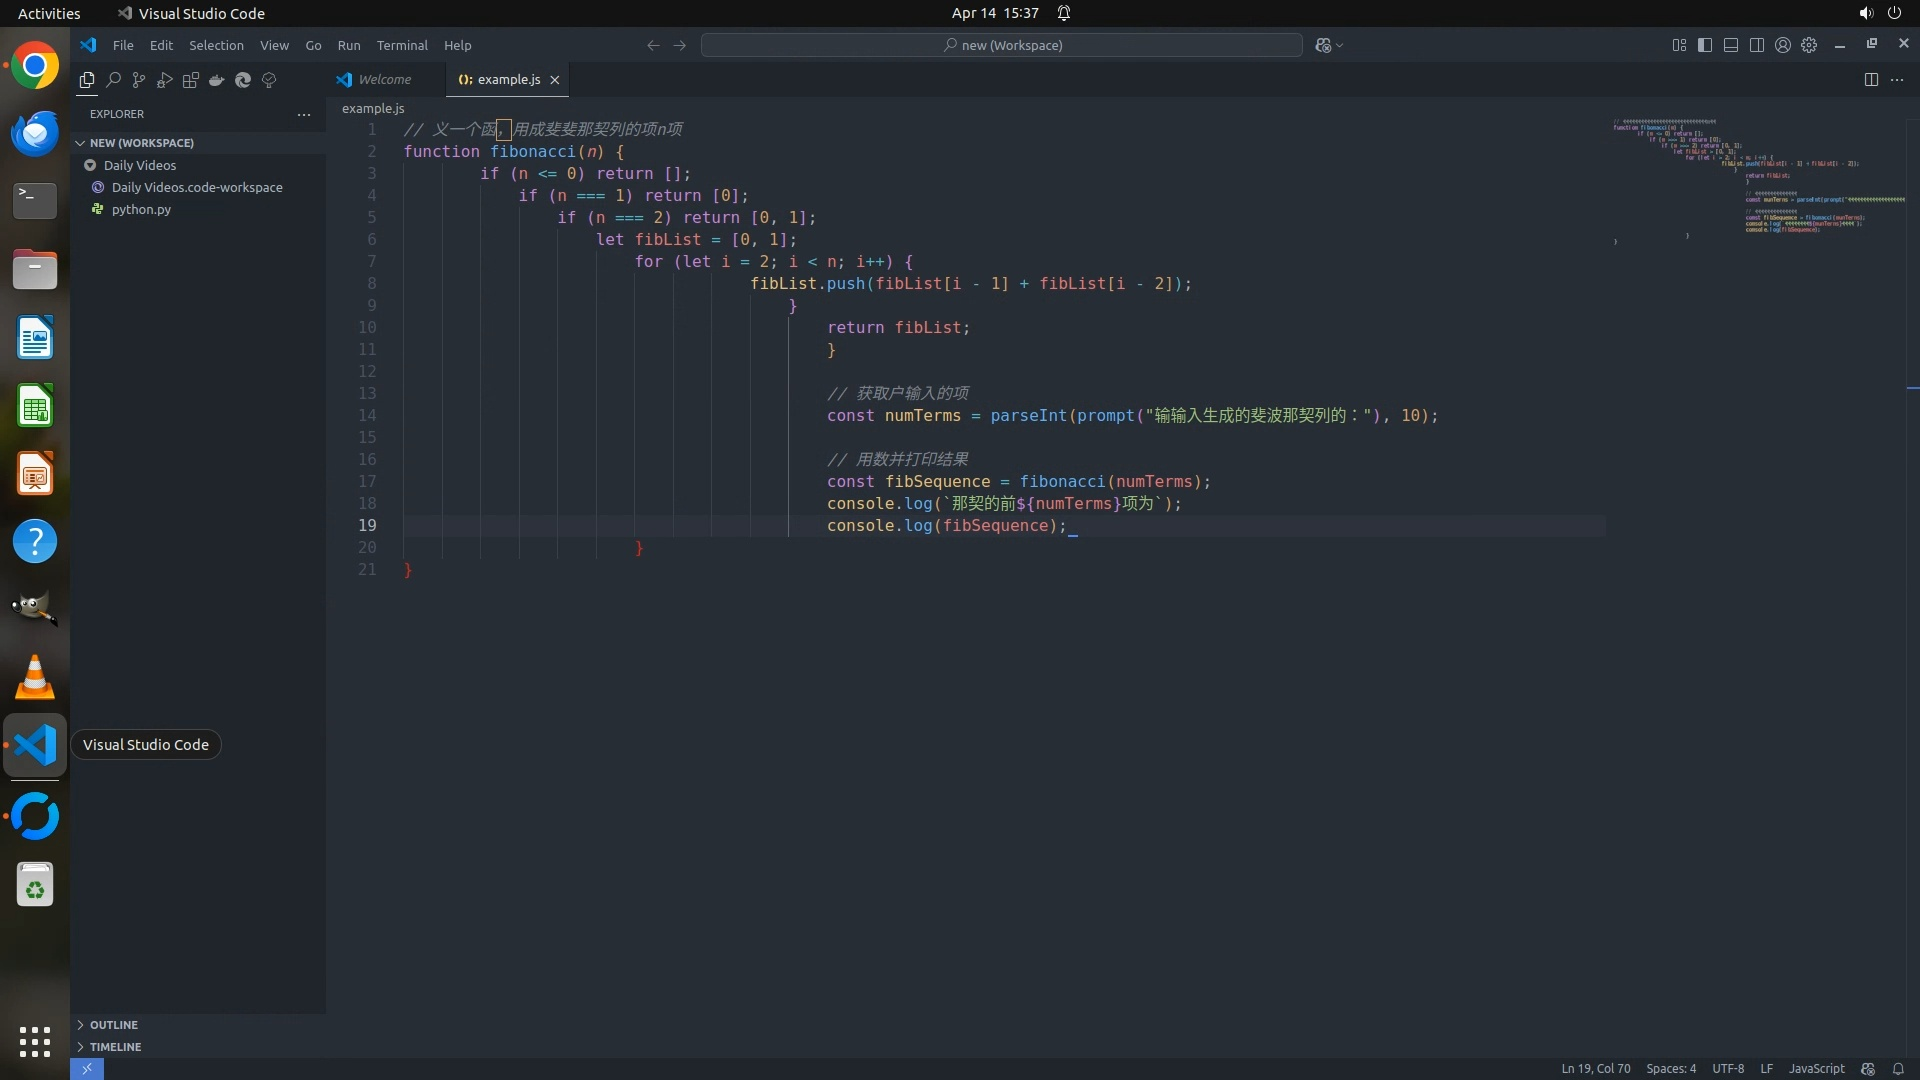
Task: Open the Manage gear icon
Action: 1809,45
